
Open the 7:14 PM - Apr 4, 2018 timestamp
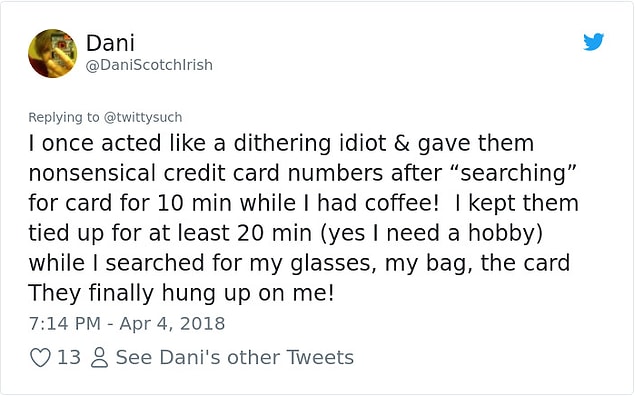(x=127, y=324)
